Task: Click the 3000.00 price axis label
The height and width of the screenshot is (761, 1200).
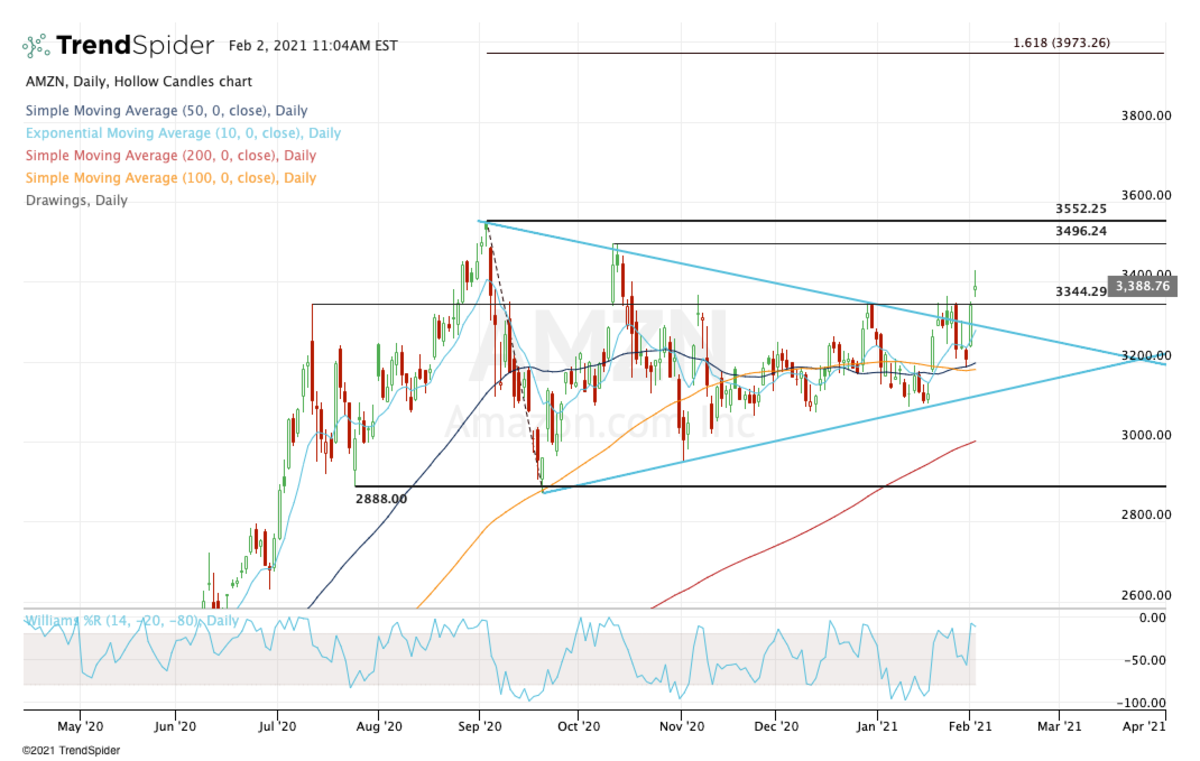Action: coord(1146,435)
